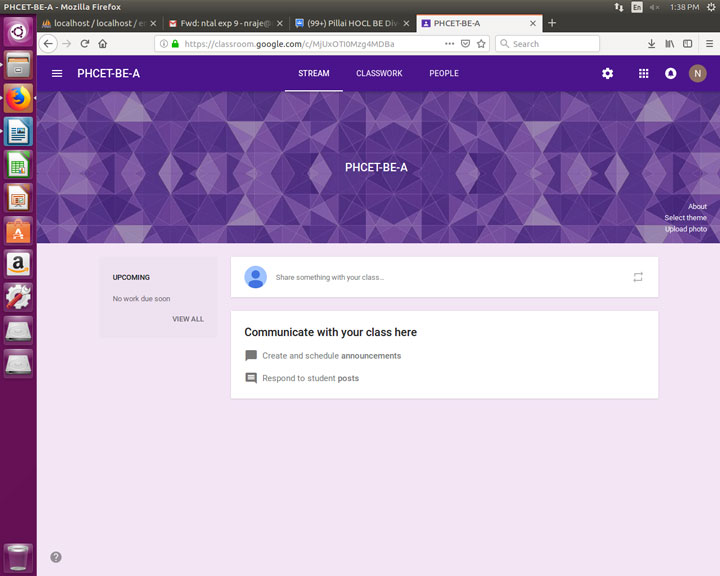Reload the page in Firefox

[x=85, y=44]
